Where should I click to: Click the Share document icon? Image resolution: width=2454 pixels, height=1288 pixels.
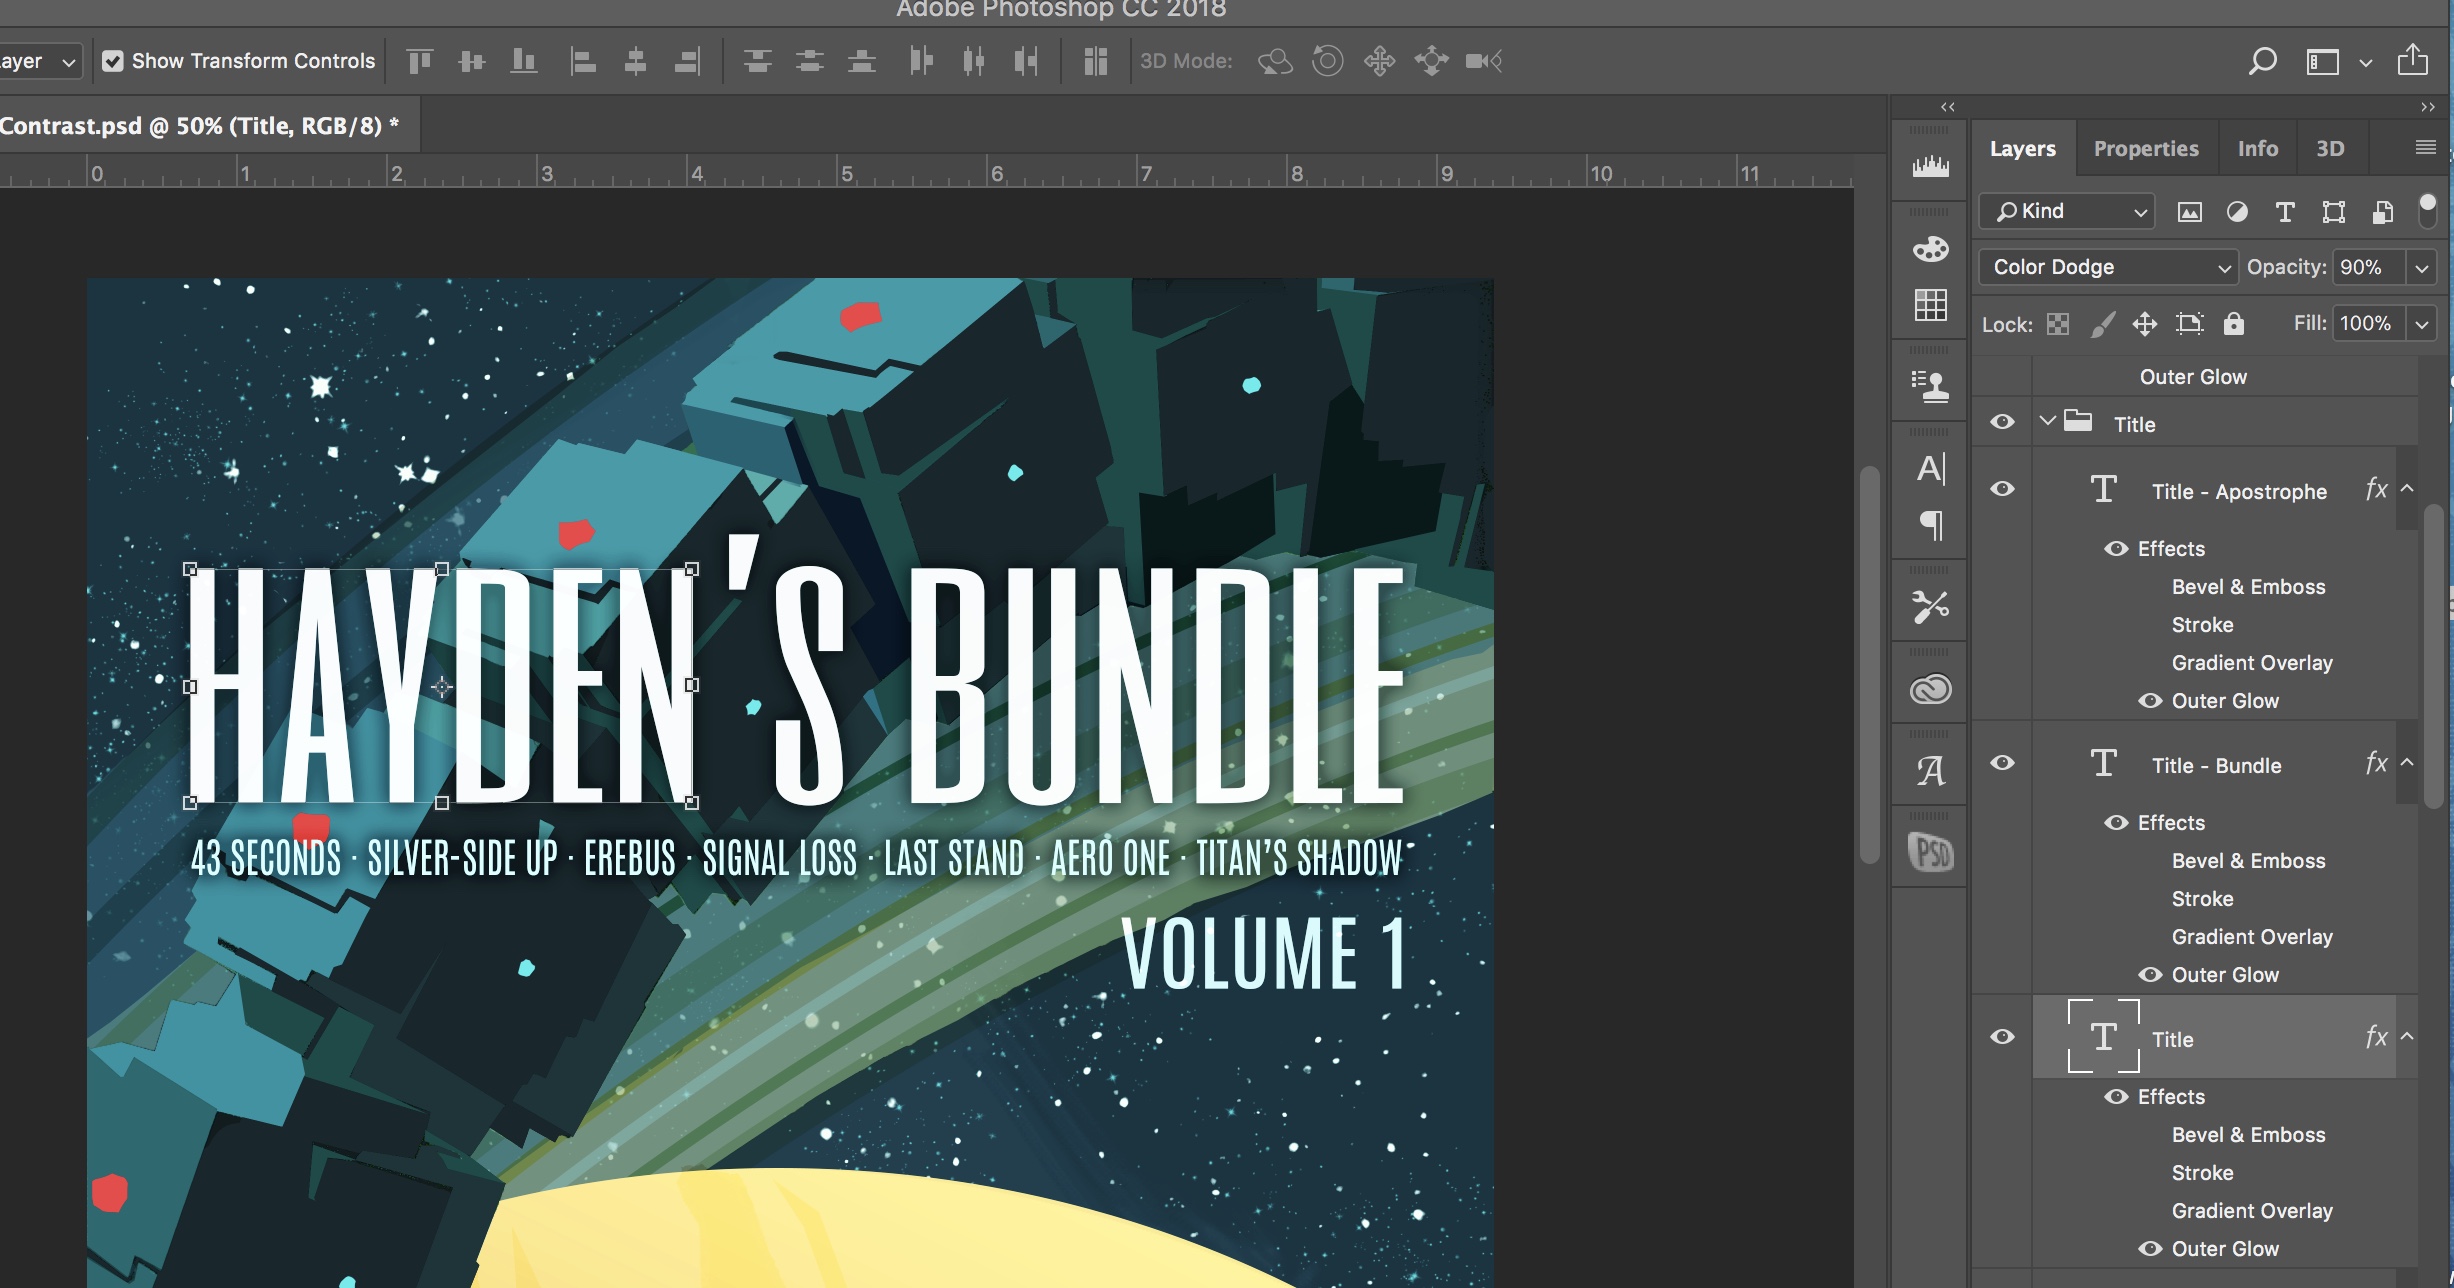click(x=2413, y=59)
